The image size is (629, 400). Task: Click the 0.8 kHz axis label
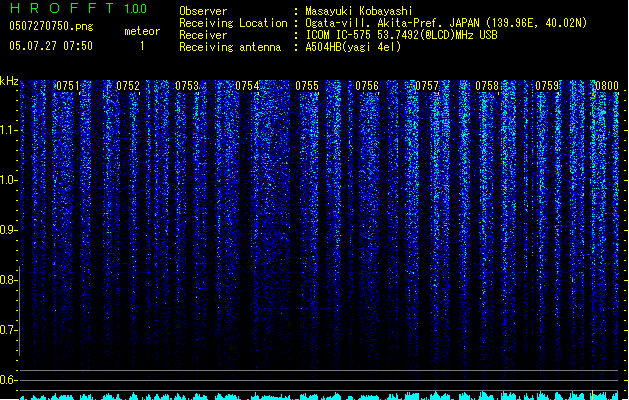tap(8, 280)
